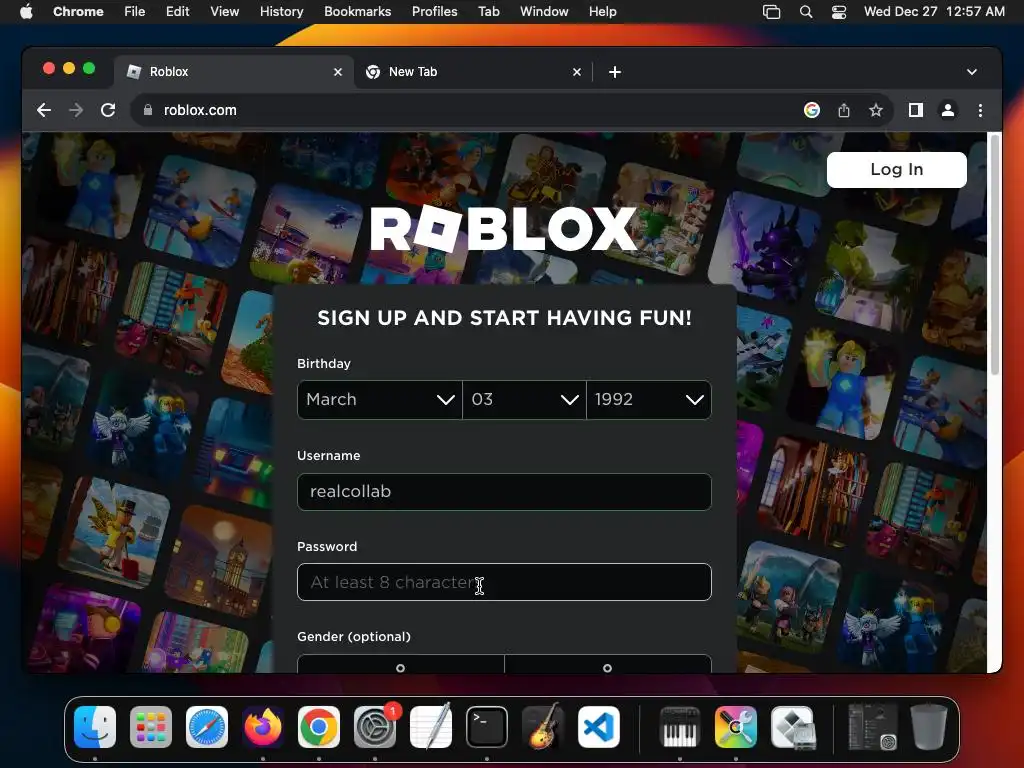1024x768 pixels.
Task: Click the Roblox logo
Action: tap(503, 229)
